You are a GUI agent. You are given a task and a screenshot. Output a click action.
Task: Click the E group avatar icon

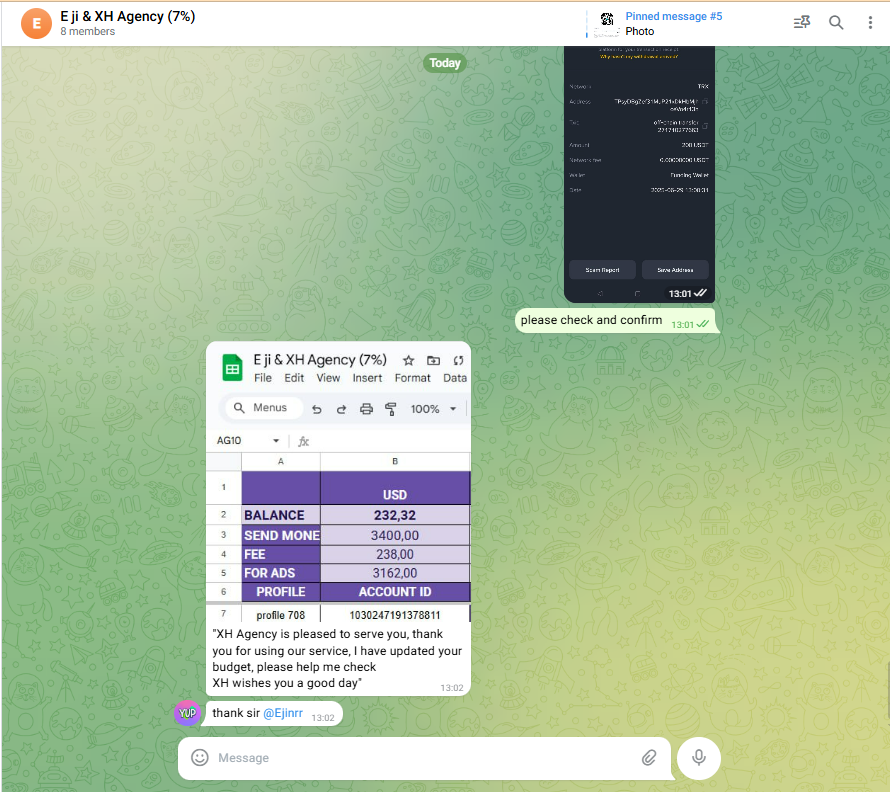coord(37,23)
